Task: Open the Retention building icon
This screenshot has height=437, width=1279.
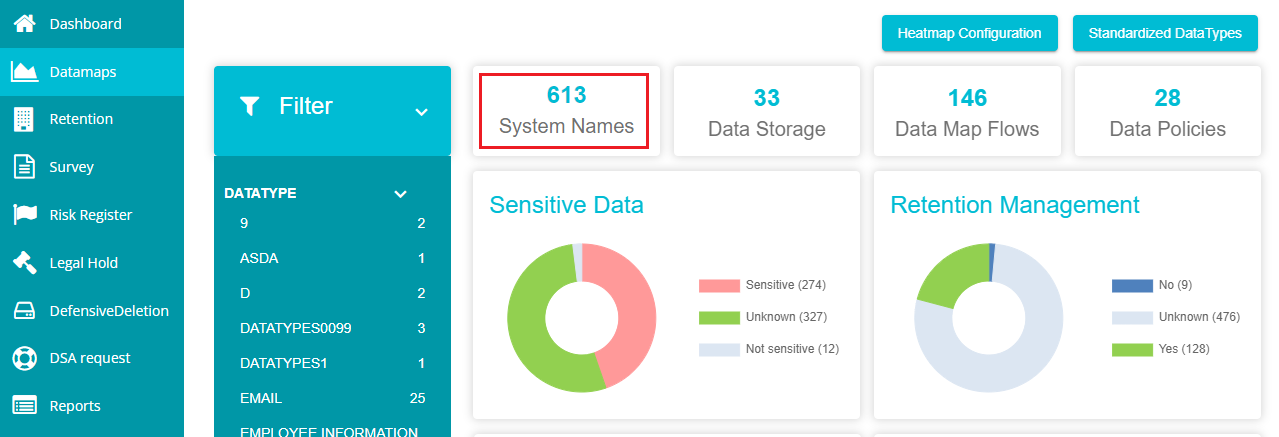Action: (x=24, y=119)
